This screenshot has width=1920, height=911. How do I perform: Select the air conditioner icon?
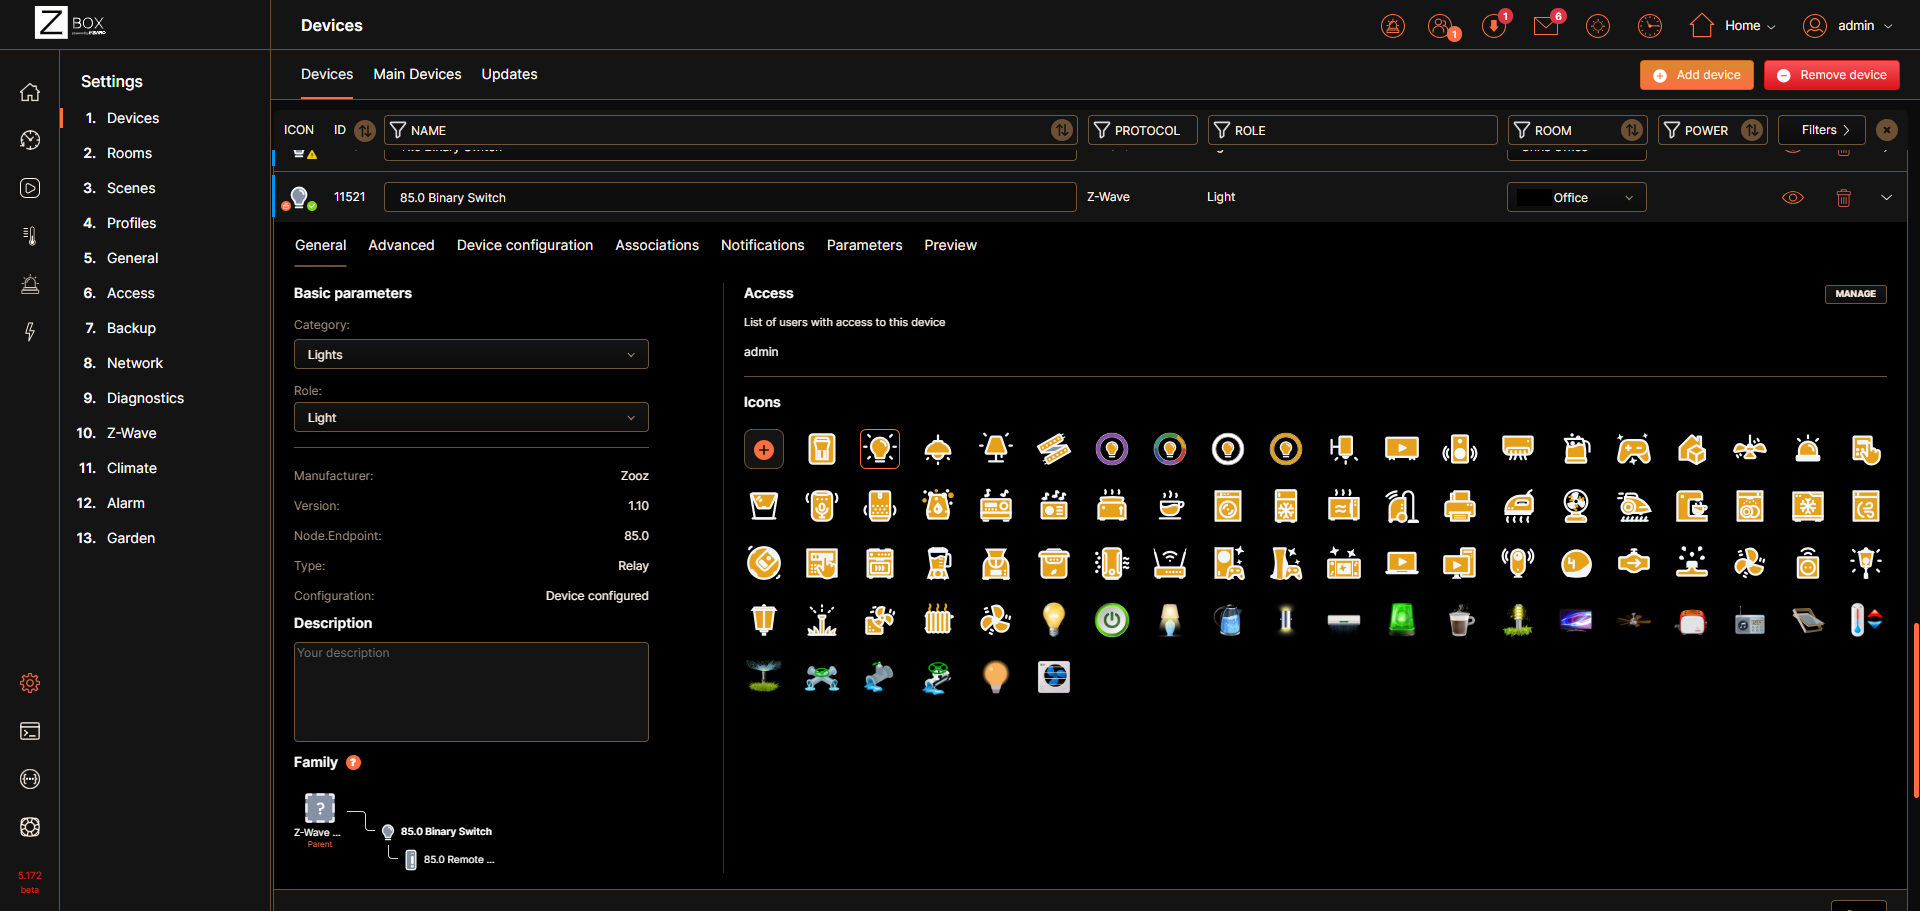click(x=1518, y=450)
